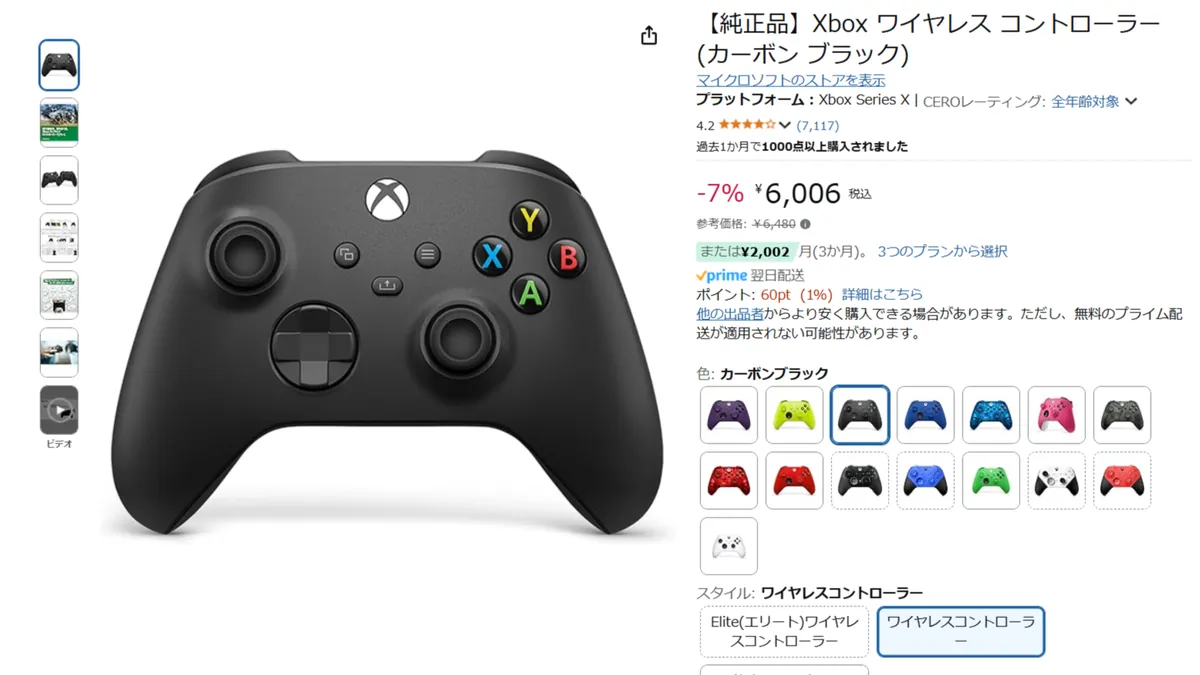Select Elite wireless controller style option
1200x675 pixels.
pos(785,631)
